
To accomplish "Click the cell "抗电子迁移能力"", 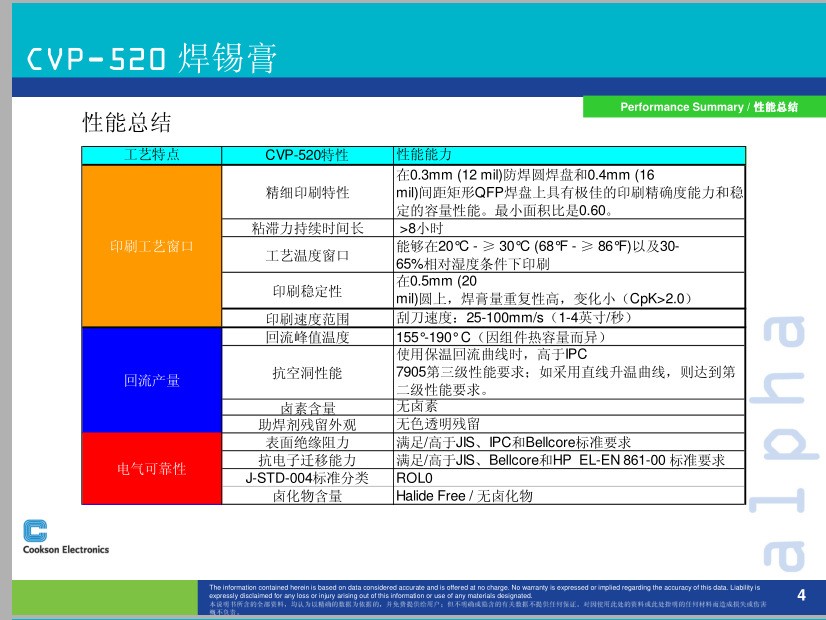I will [307, 460].
